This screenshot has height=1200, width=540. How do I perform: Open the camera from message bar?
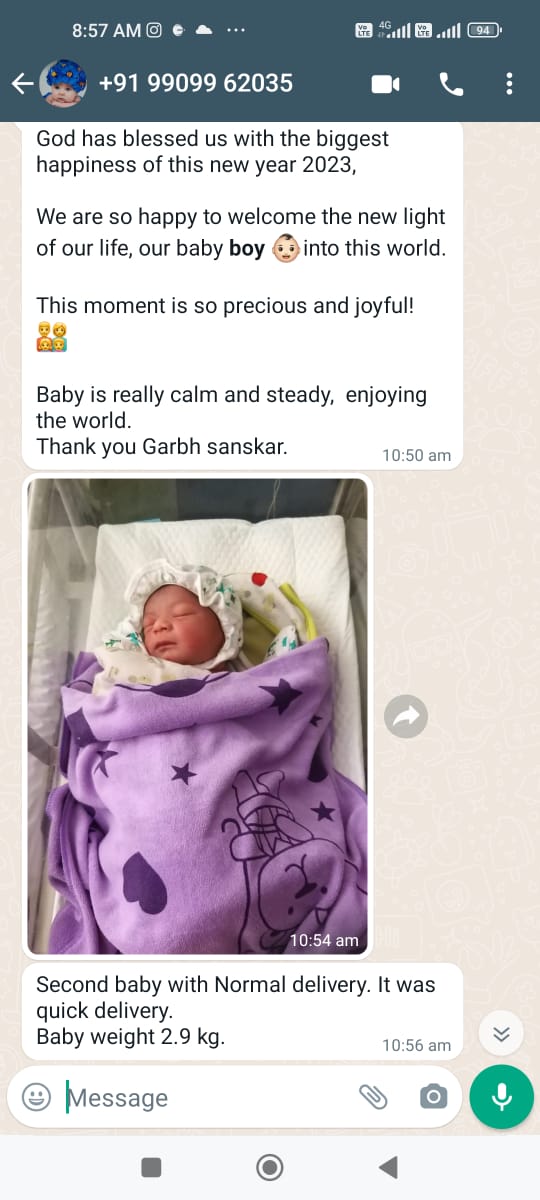coord(433,1097)
